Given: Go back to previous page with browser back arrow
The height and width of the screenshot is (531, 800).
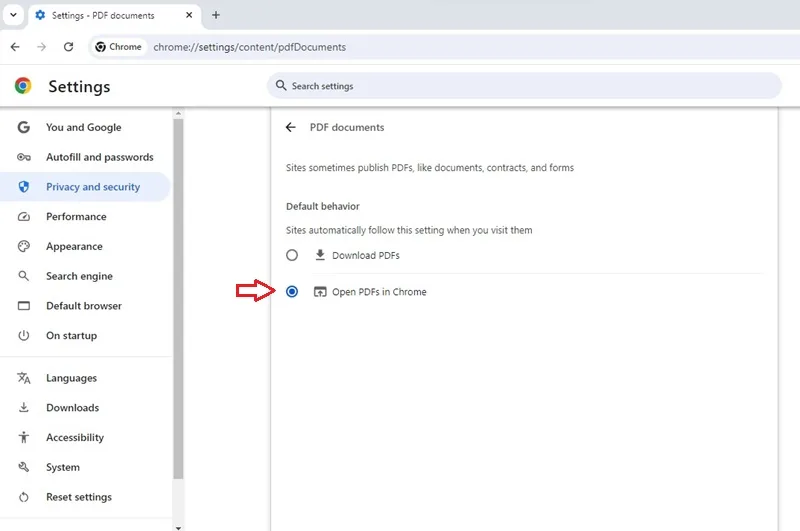Looking at the screenshot, I should point(15,47).
